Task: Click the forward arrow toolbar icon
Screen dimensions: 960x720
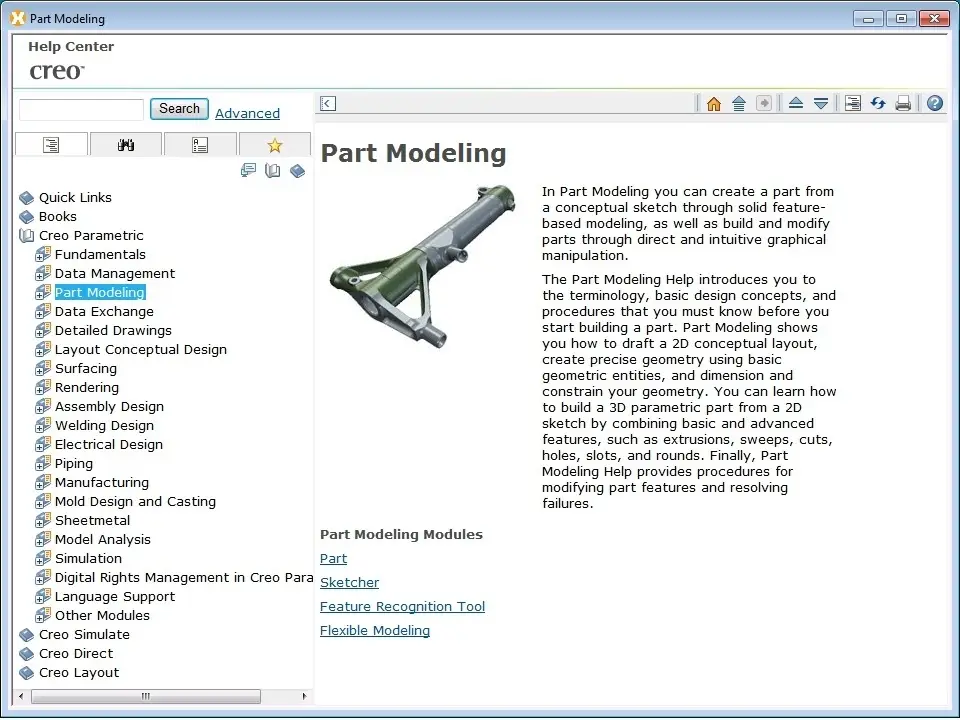Action: click(763, 103)
